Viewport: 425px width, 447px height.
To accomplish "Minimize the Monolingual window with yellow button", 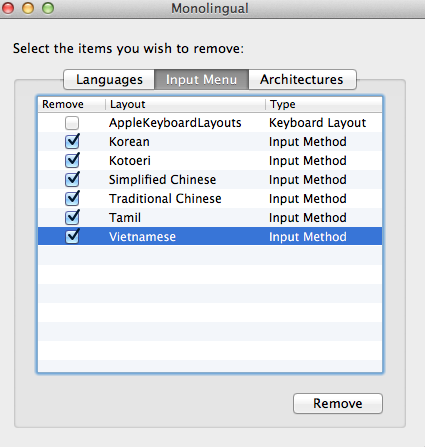I will pos(28,8).
